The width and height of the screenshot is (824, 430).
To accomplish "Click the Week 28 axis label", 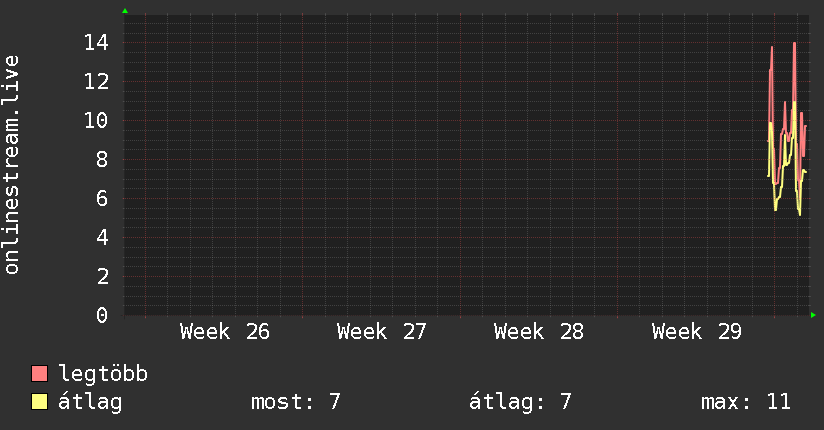I will click(x=539, y=332).
